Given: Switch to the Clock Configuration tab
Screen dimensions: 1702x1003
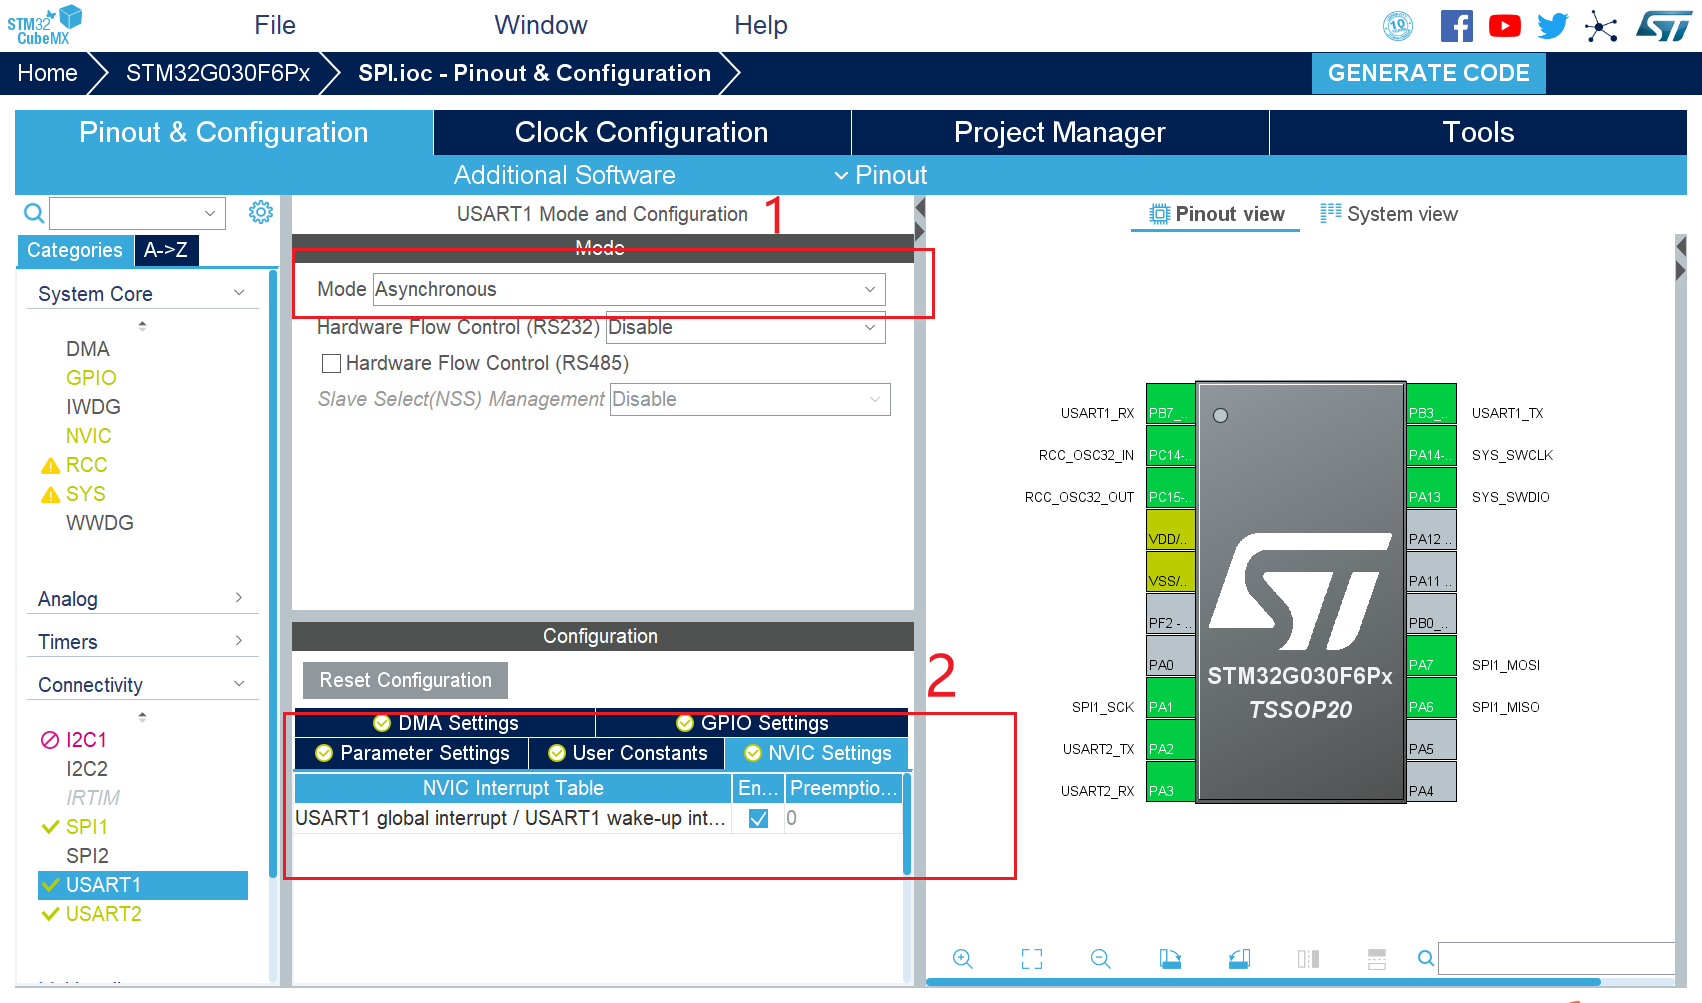Looking at the screenshot, I should coord(641,131).
